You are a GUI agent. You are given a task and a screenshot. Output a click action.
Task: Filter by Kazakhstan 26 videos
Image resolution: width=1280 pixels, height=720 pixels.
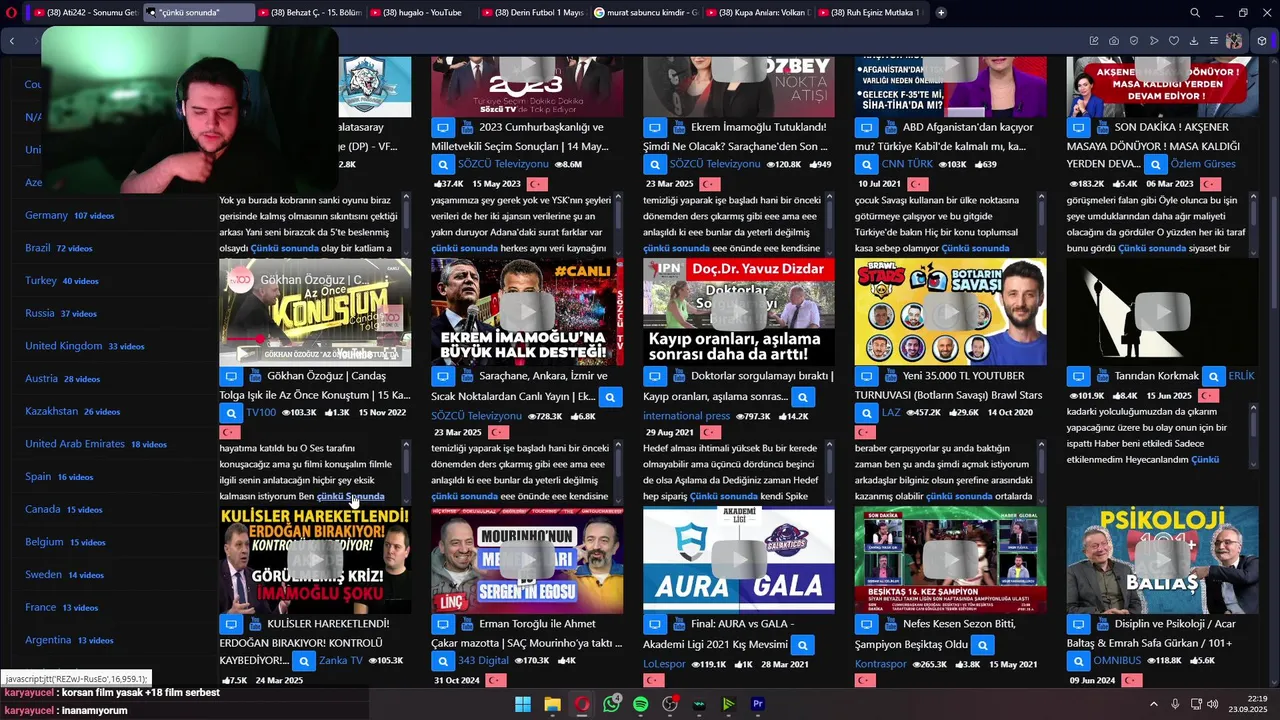tap(72, 412)
